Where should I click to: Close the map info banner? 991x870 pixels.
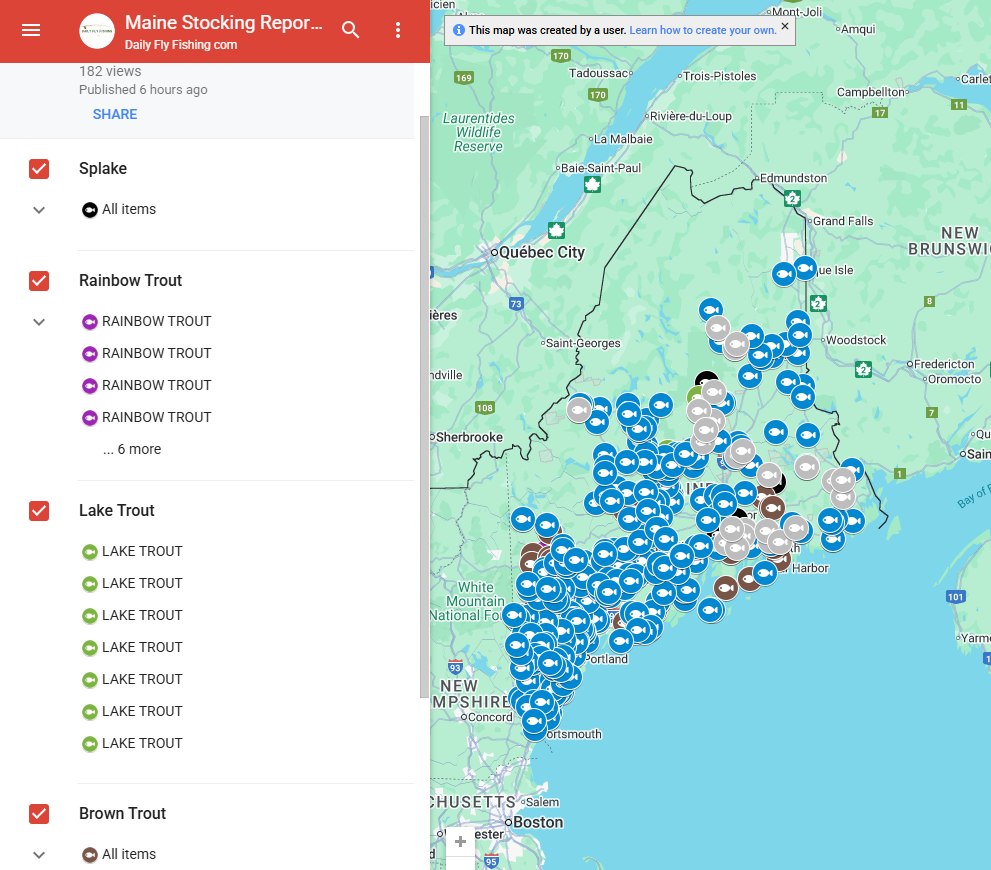[784, 26]
